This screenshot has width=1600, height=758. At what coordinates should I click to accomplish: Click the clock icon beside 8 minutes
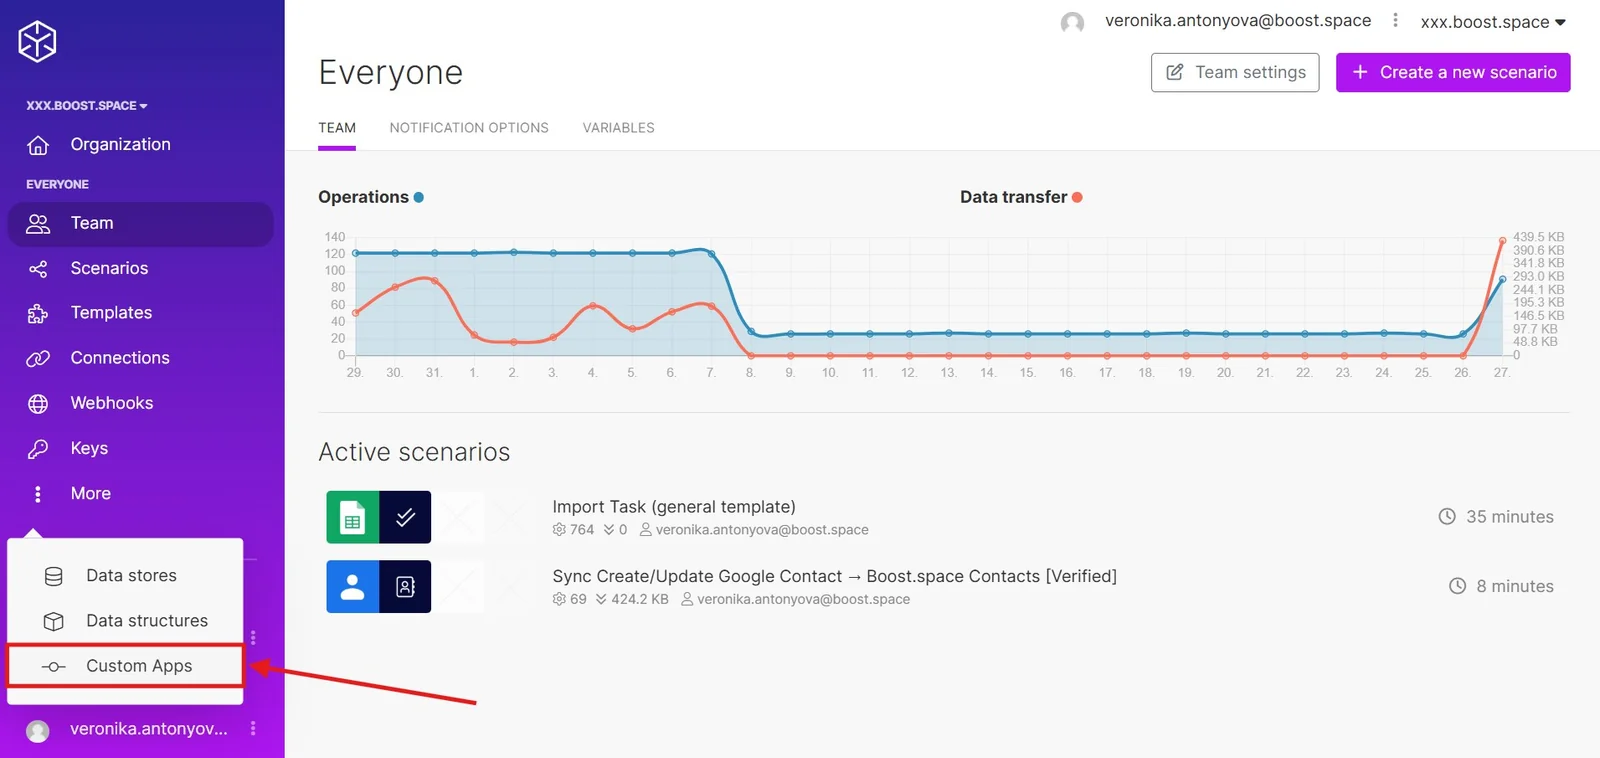pos(1458,586)
